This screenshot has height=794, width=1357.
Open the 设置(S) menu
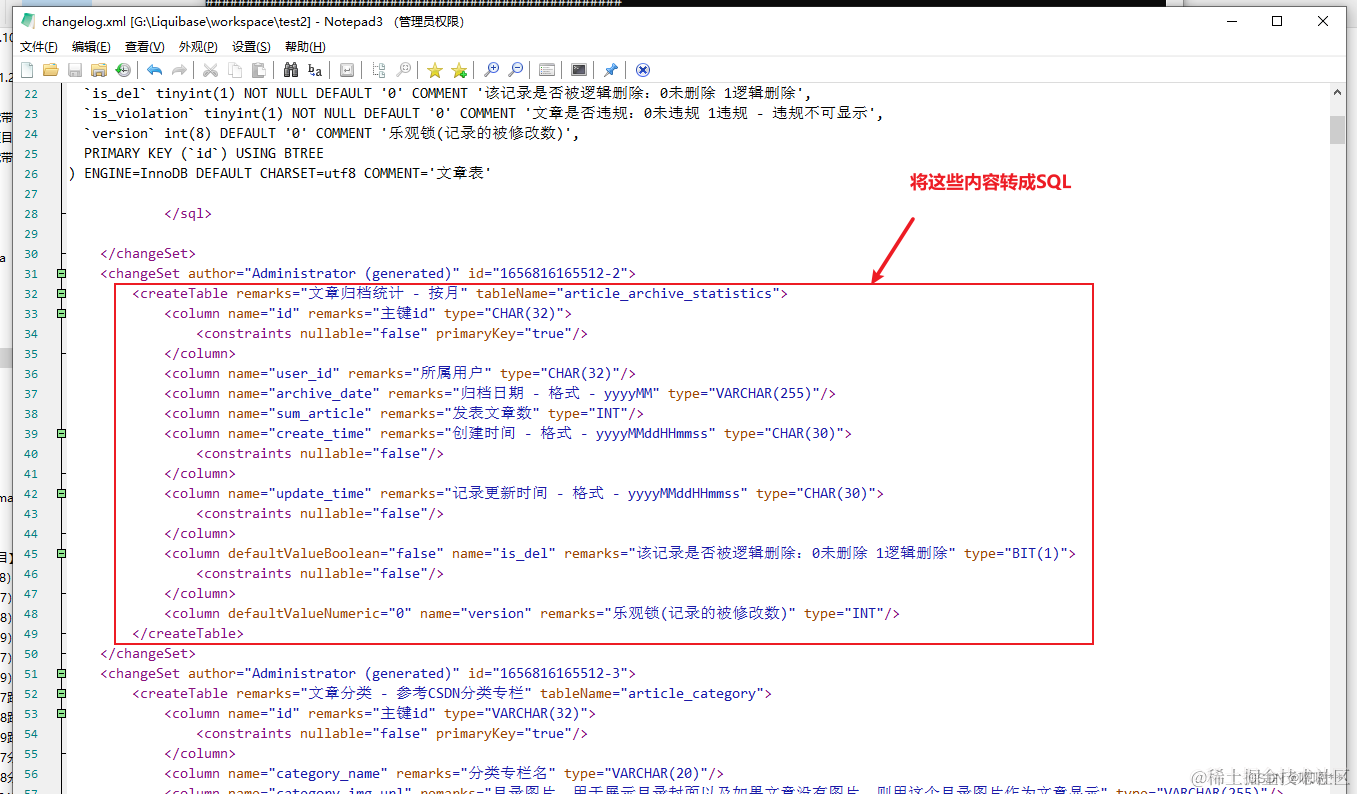pyautogui.click(x=251, y=46)
